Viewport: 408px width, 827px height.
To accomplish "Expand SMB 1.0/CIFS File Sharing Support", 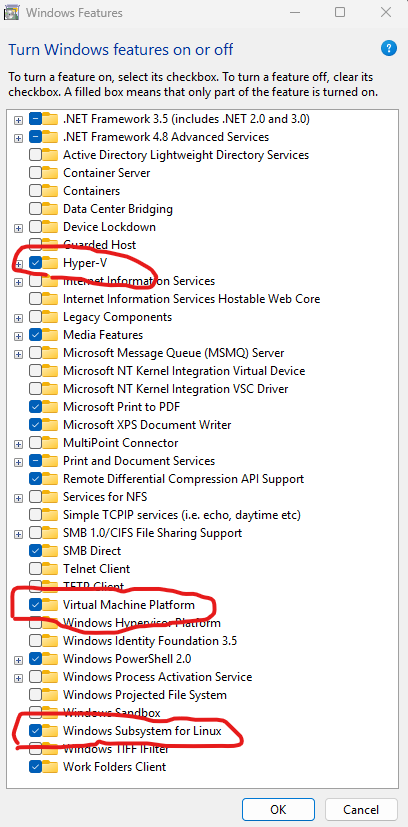I will click(18, 533).
